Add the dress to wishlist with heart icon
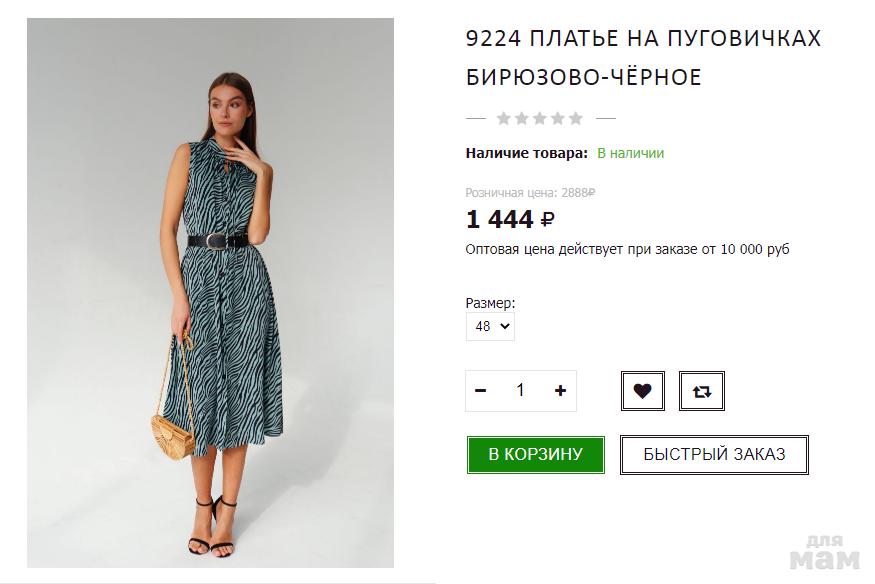This screenshot has width=875, height=584. [x=642, y=391]
